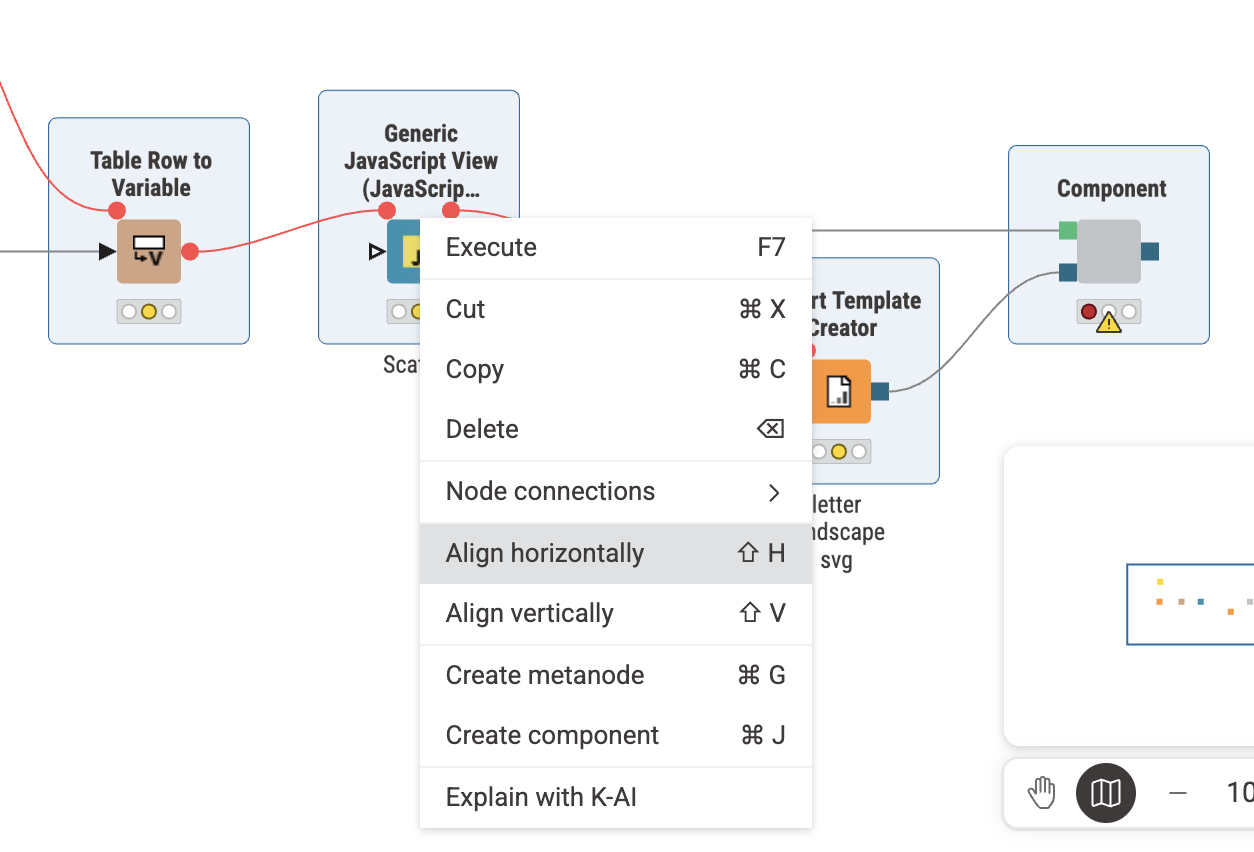Click the Table Row to Variable node icon
This screenshot has width=1254, height=852.
click(x=149, y=252)
